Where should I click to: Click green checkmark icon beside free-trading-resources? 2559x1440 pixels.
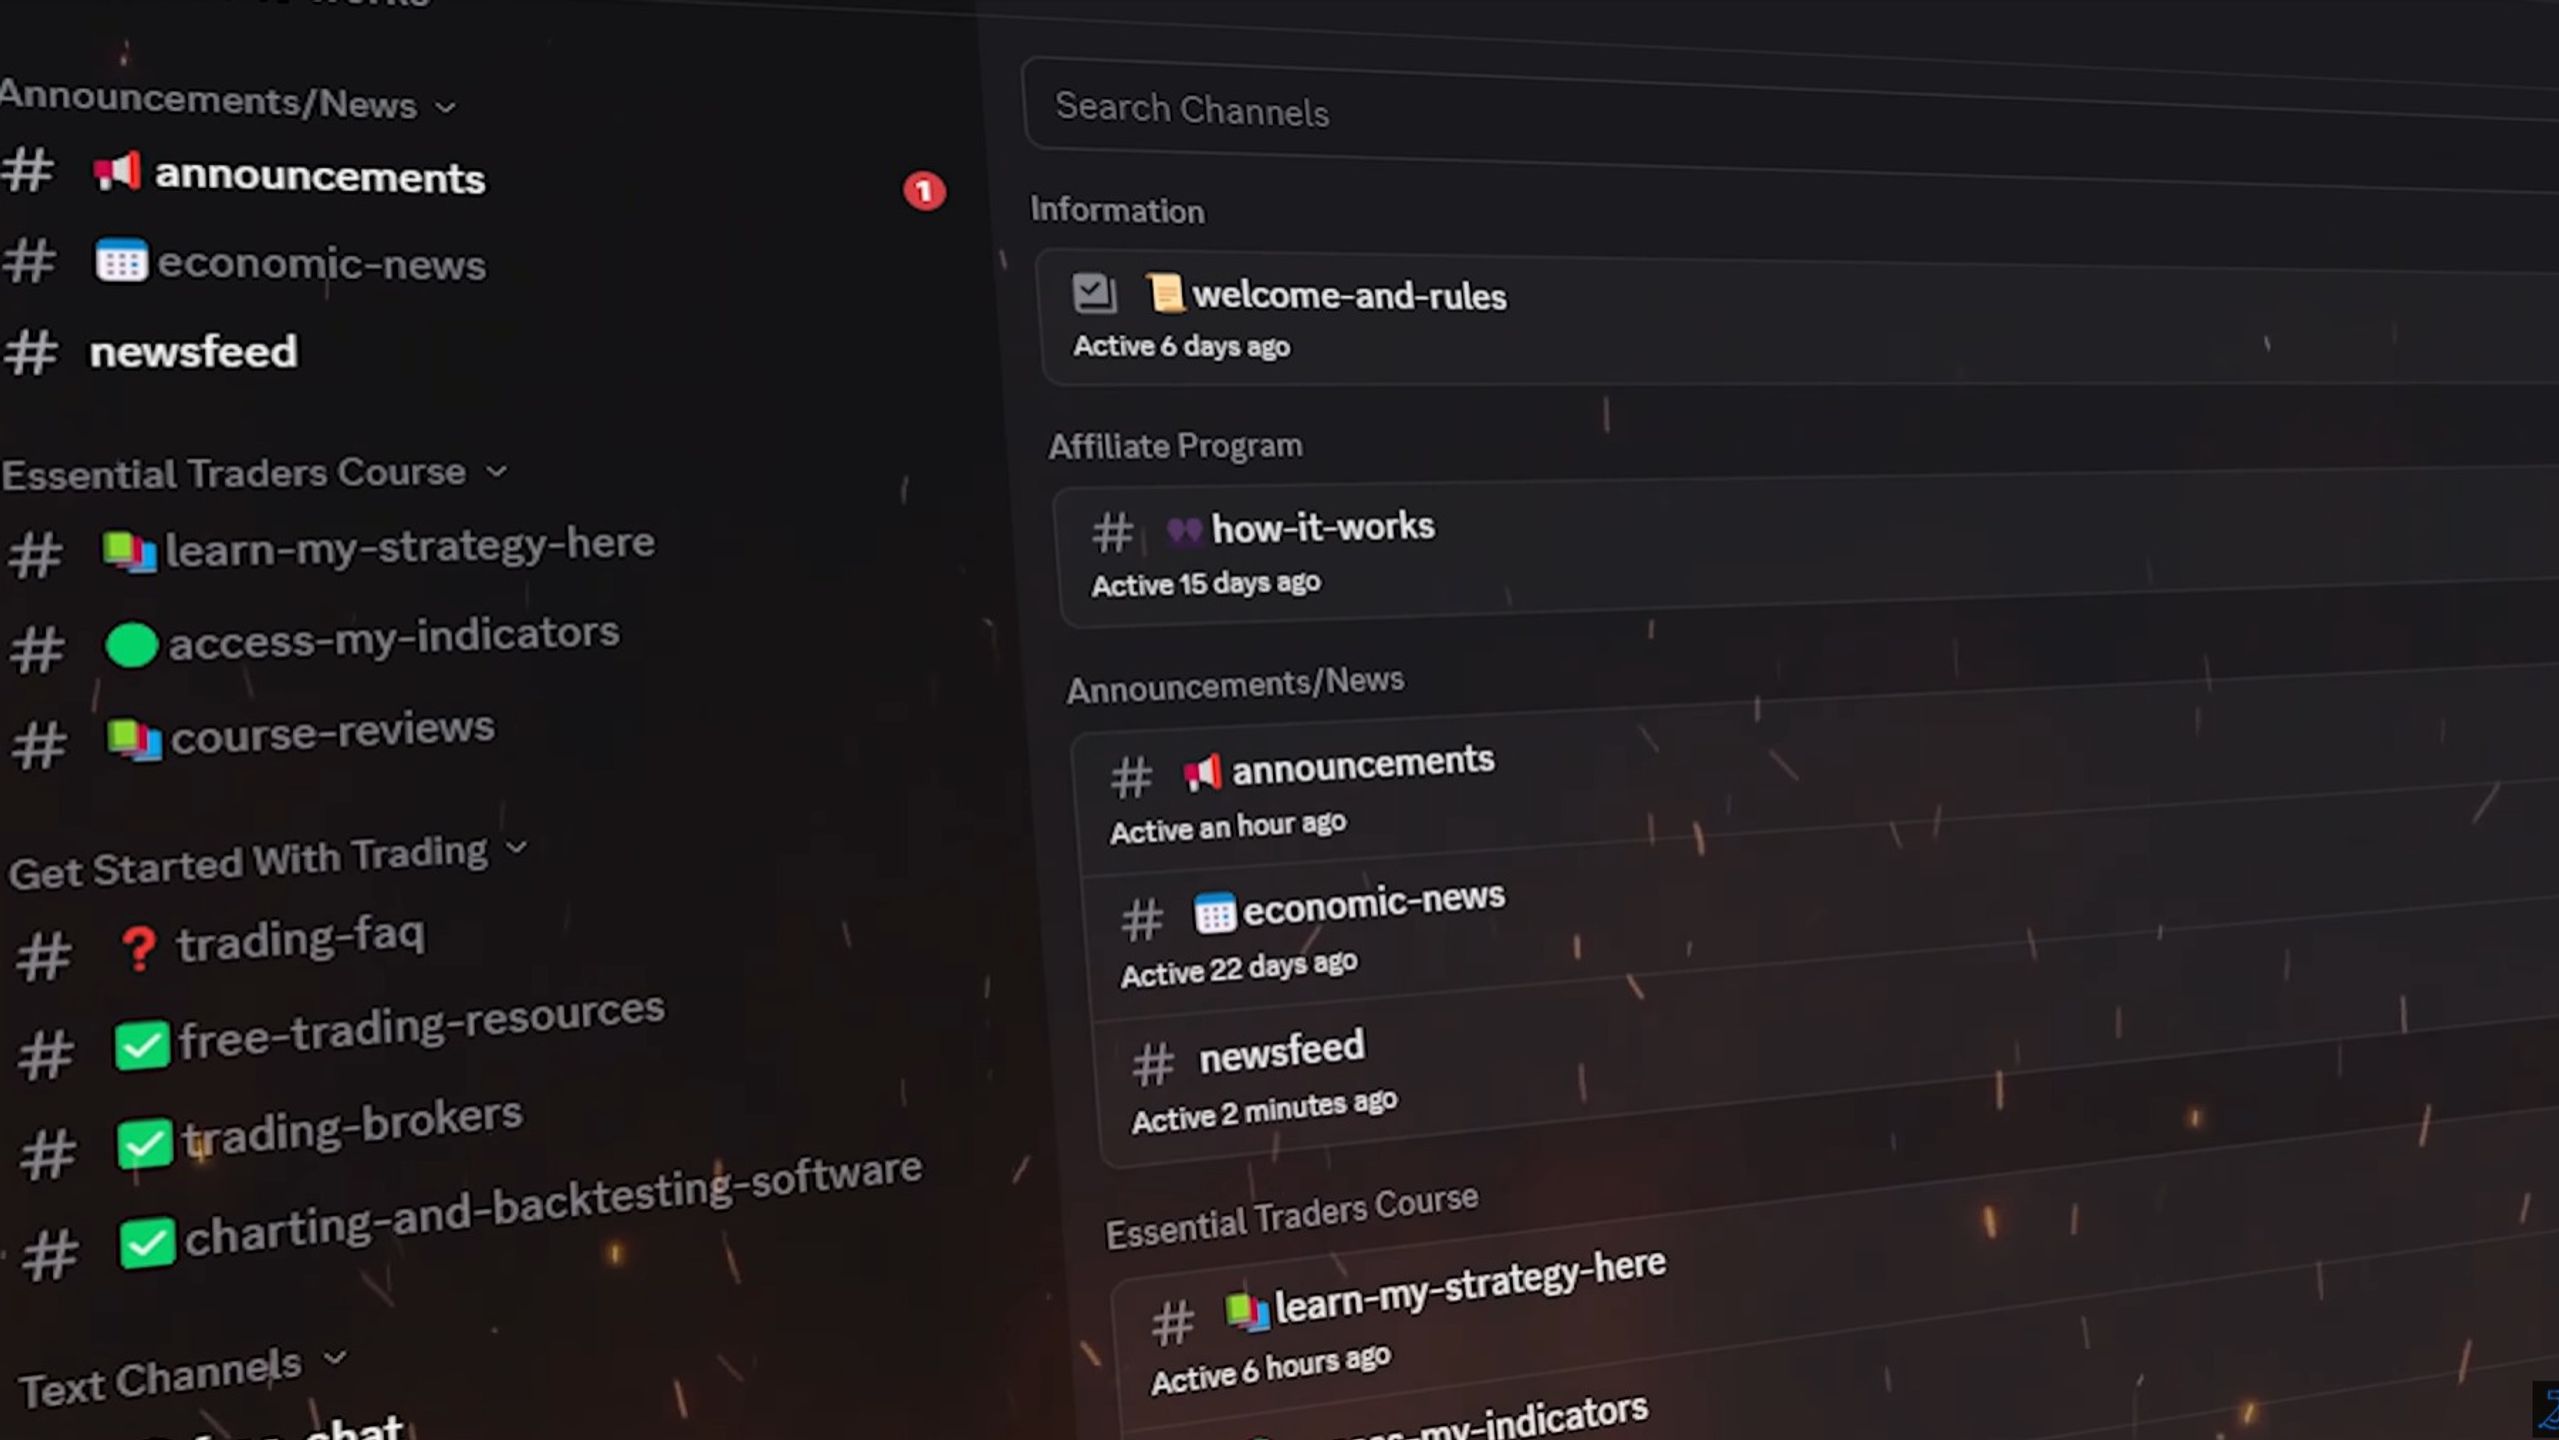click(x=142, y=1046)
